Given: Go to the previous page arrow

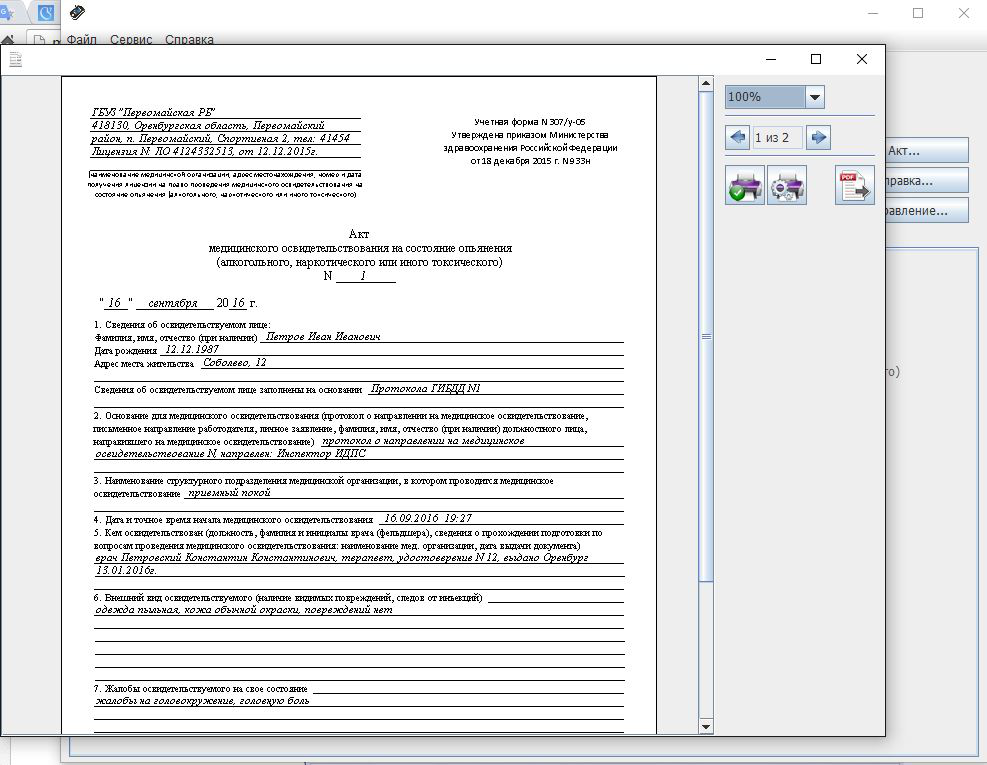Looking at the screenshot, I should (x=738, y=137).
